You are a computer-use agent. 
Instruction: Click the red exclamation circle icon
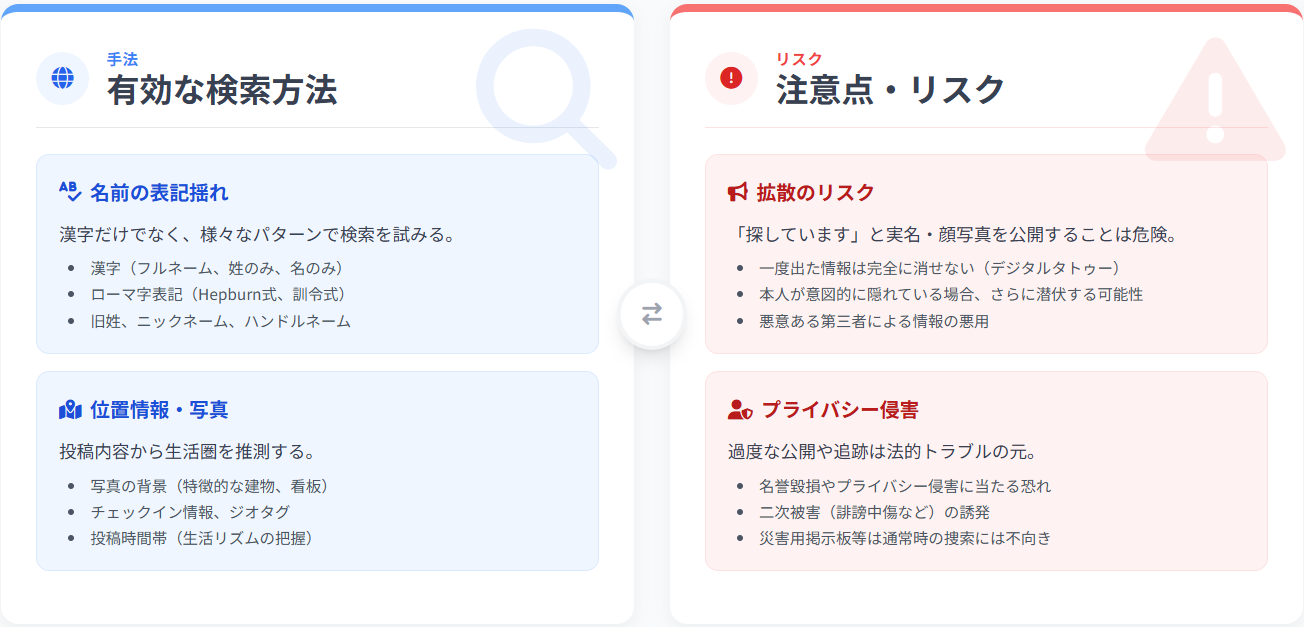(x=731, y=78)
